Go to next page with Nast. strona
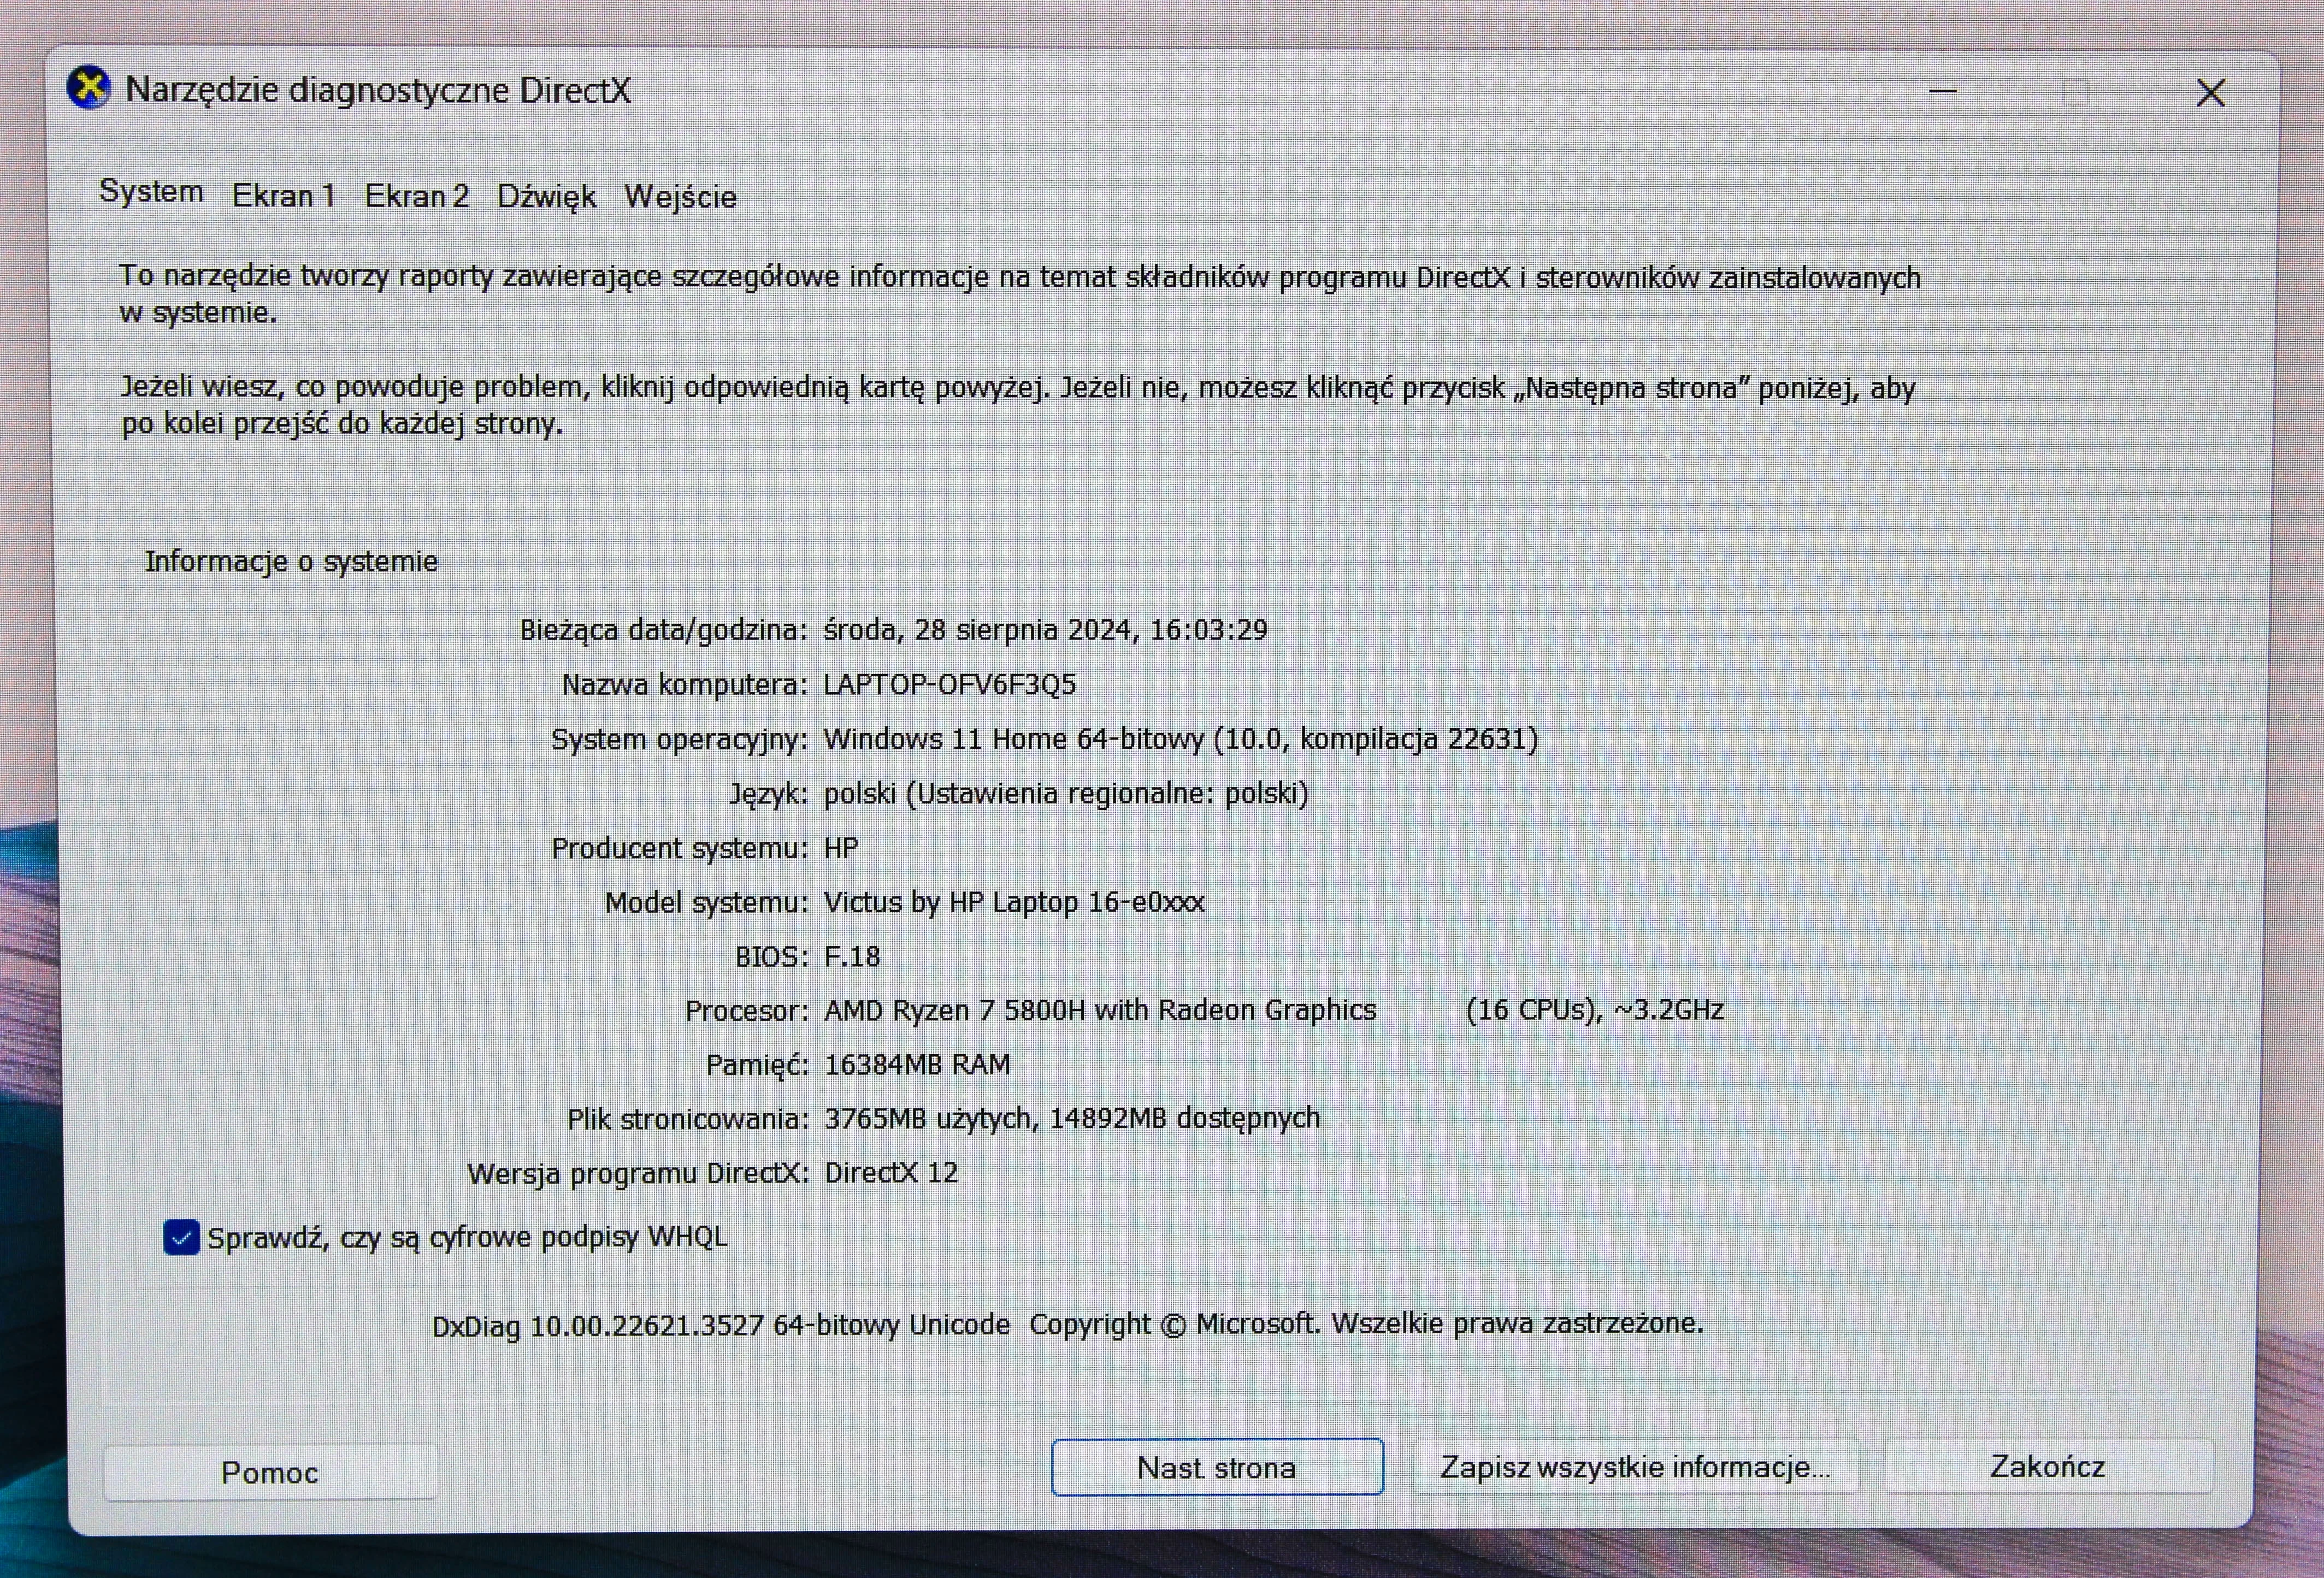 (x=1217, y=1467)
